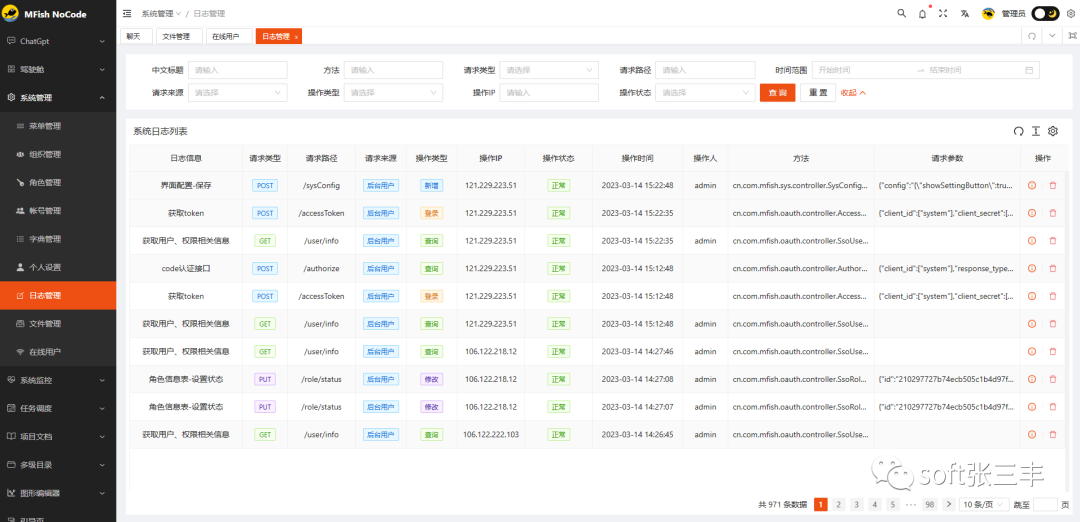The image size is (1080, 522).
Task: Click the 跳至 page jump input box
Action: [1045, 505]
